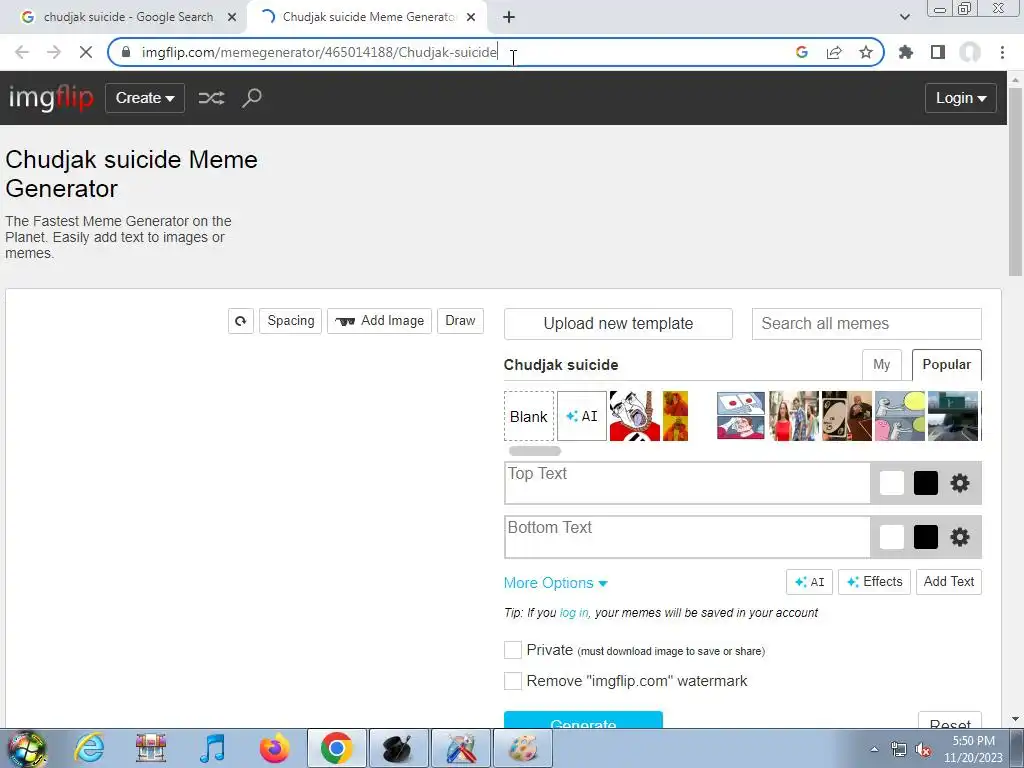Screen dimensions: 1024x768
Task: Open Top Text black outline color swatch
Action: (x=925, y=483)
